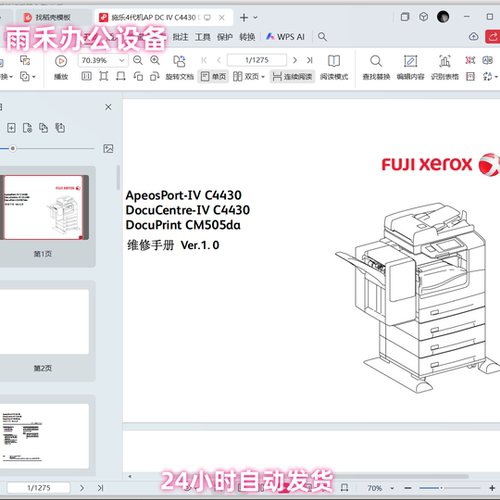Go to first page arrow in toolbar
500x500 pixels.
tap(204, 60)
